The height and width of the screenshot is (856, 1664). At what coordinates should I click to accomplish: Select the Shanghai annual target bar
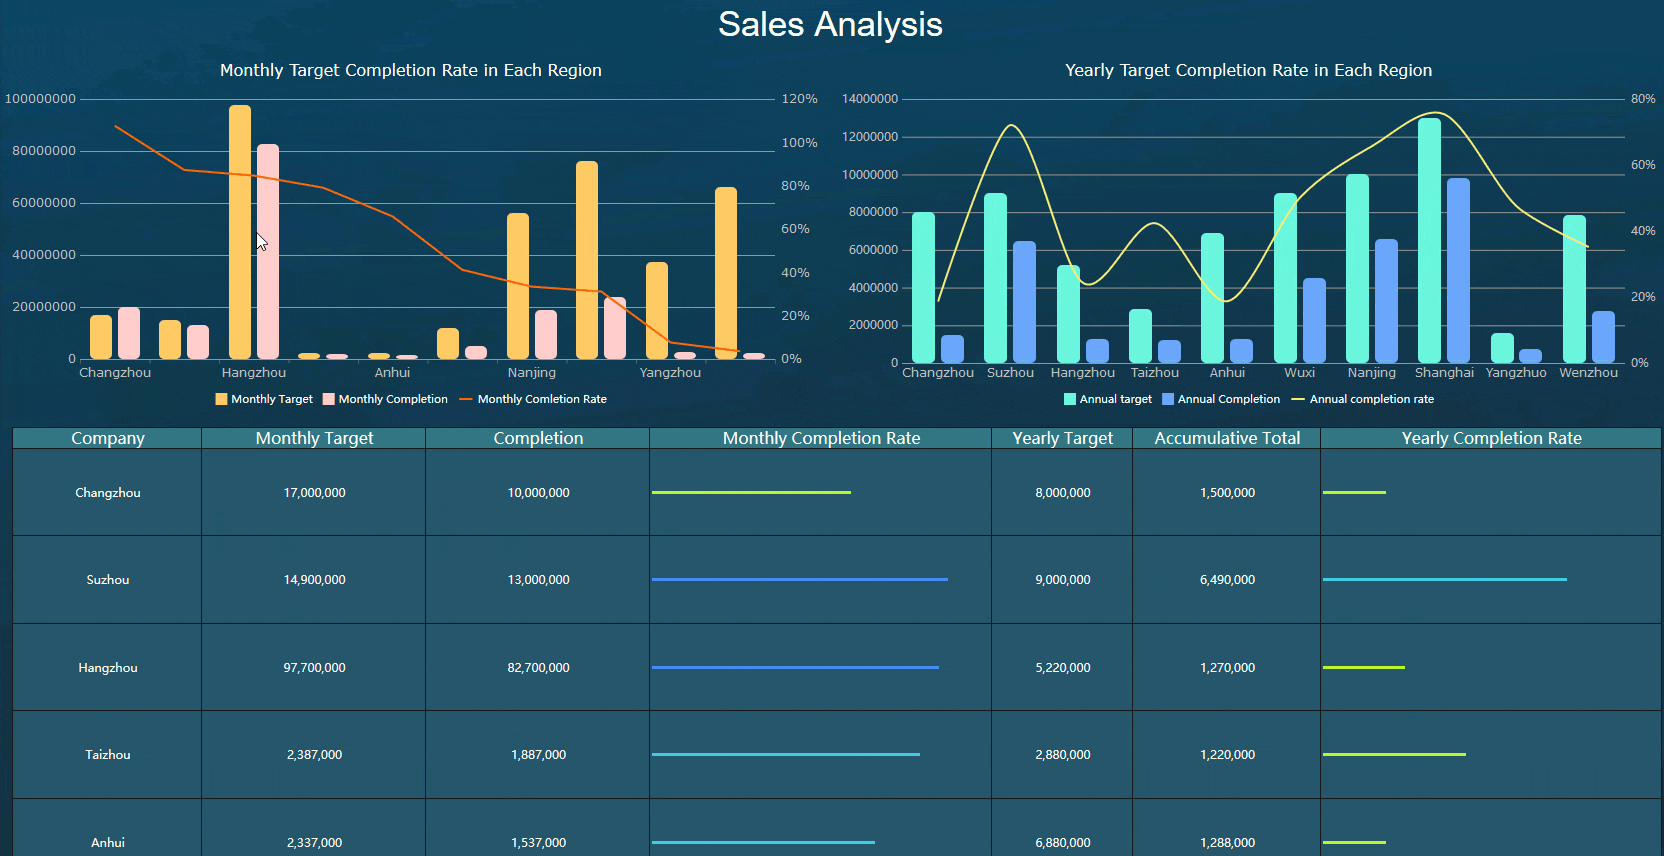tap(1429, 240)
